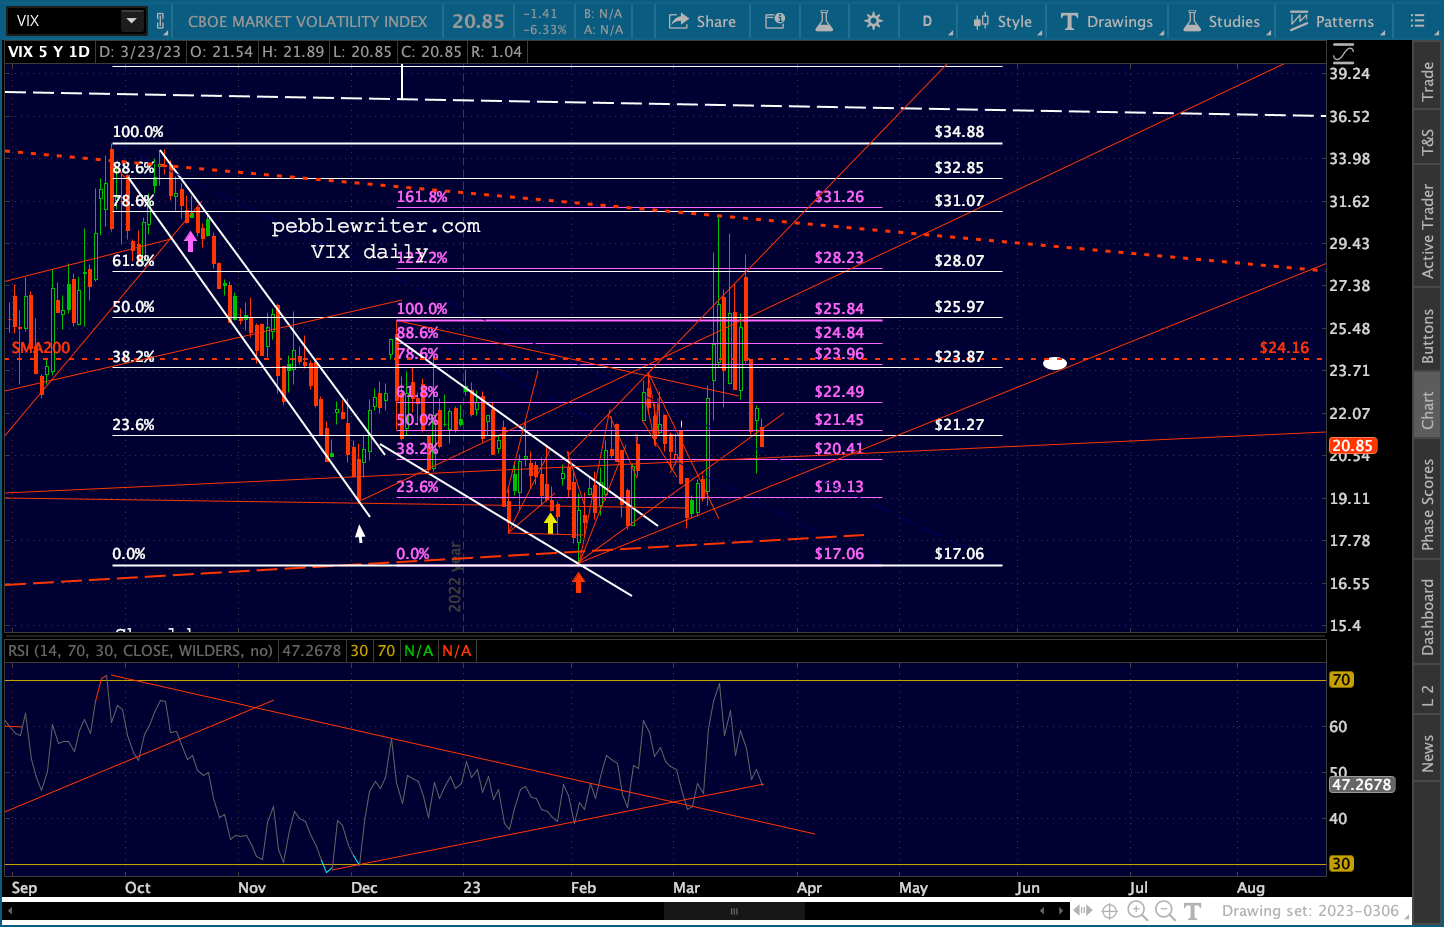Select the text note T tool
Image resolution: width=1444 pixels, height=927 pixels.
coord(1193,911)
